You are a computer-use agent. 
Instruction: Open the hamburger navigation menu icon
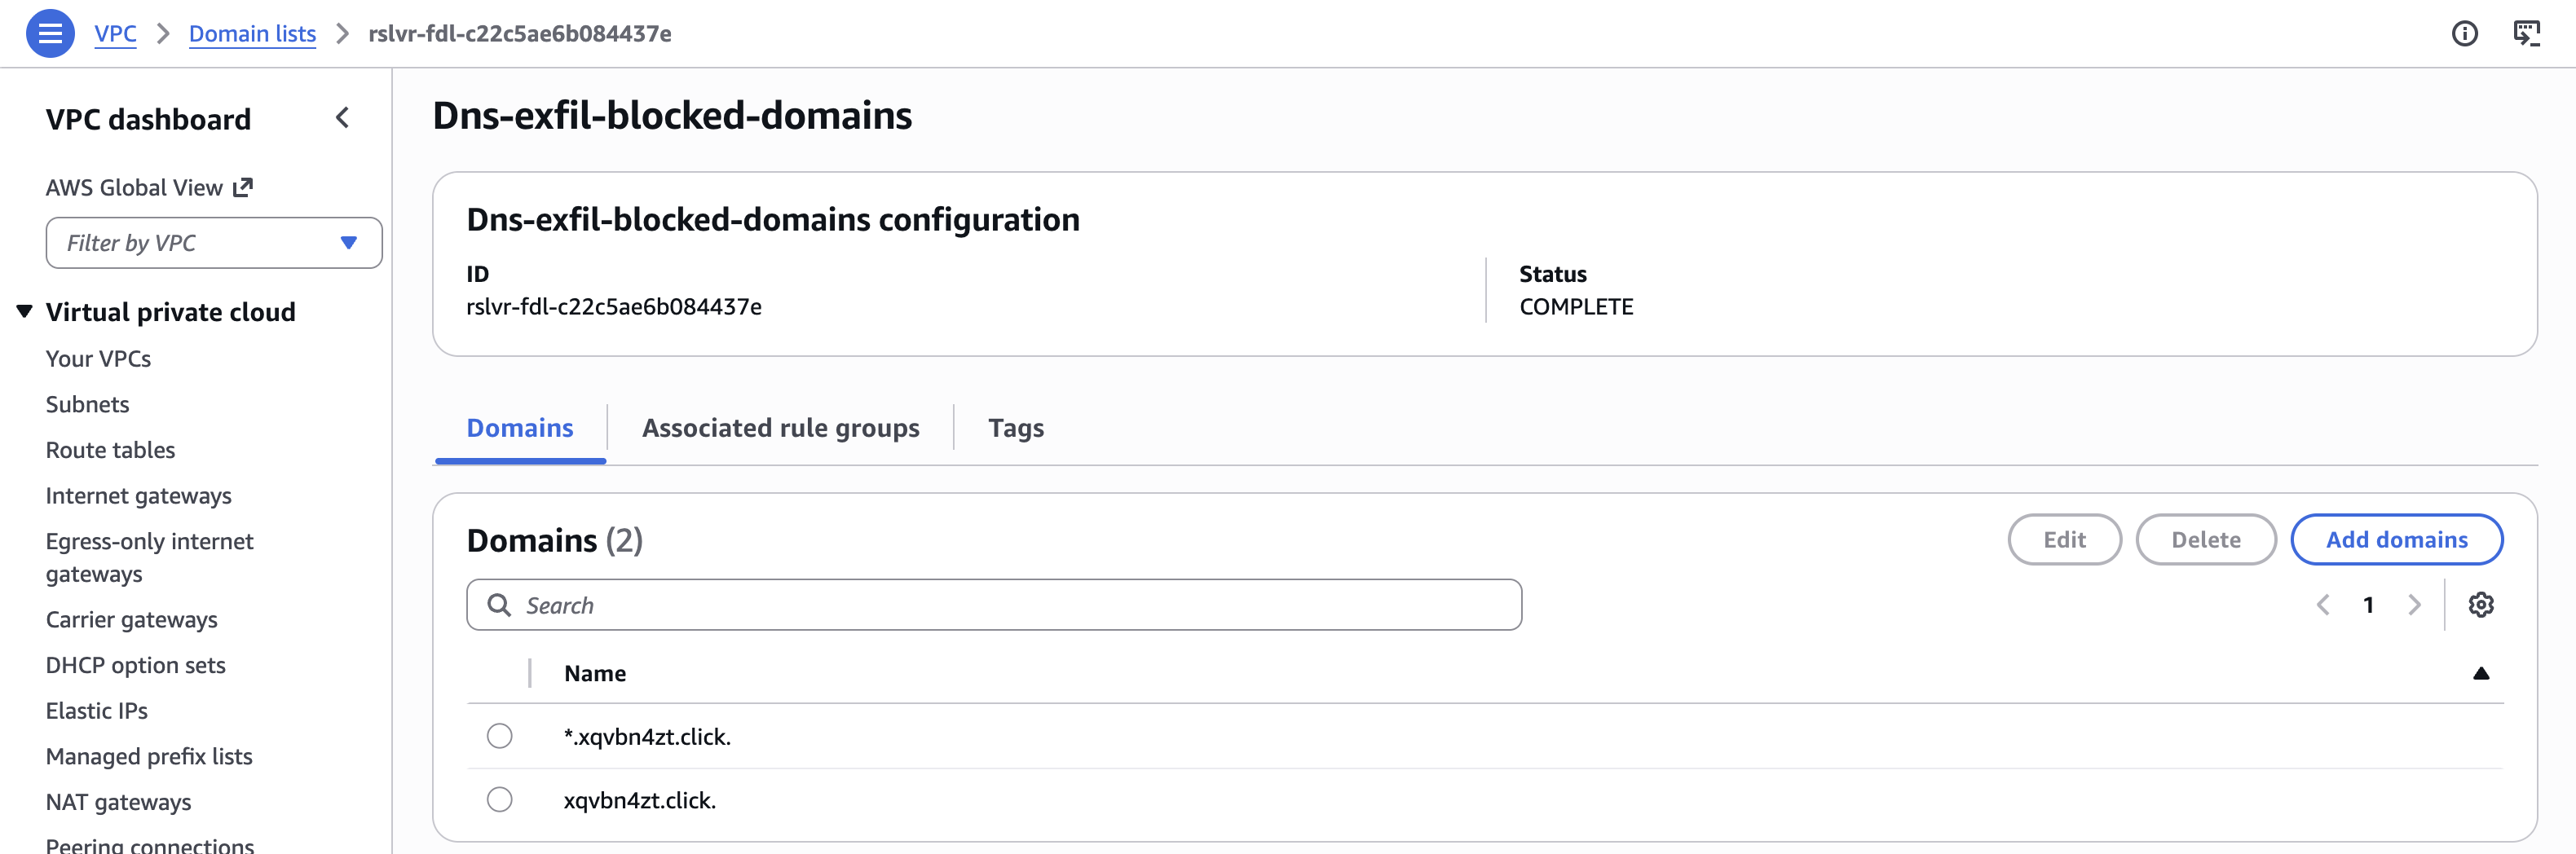(50, 33)
